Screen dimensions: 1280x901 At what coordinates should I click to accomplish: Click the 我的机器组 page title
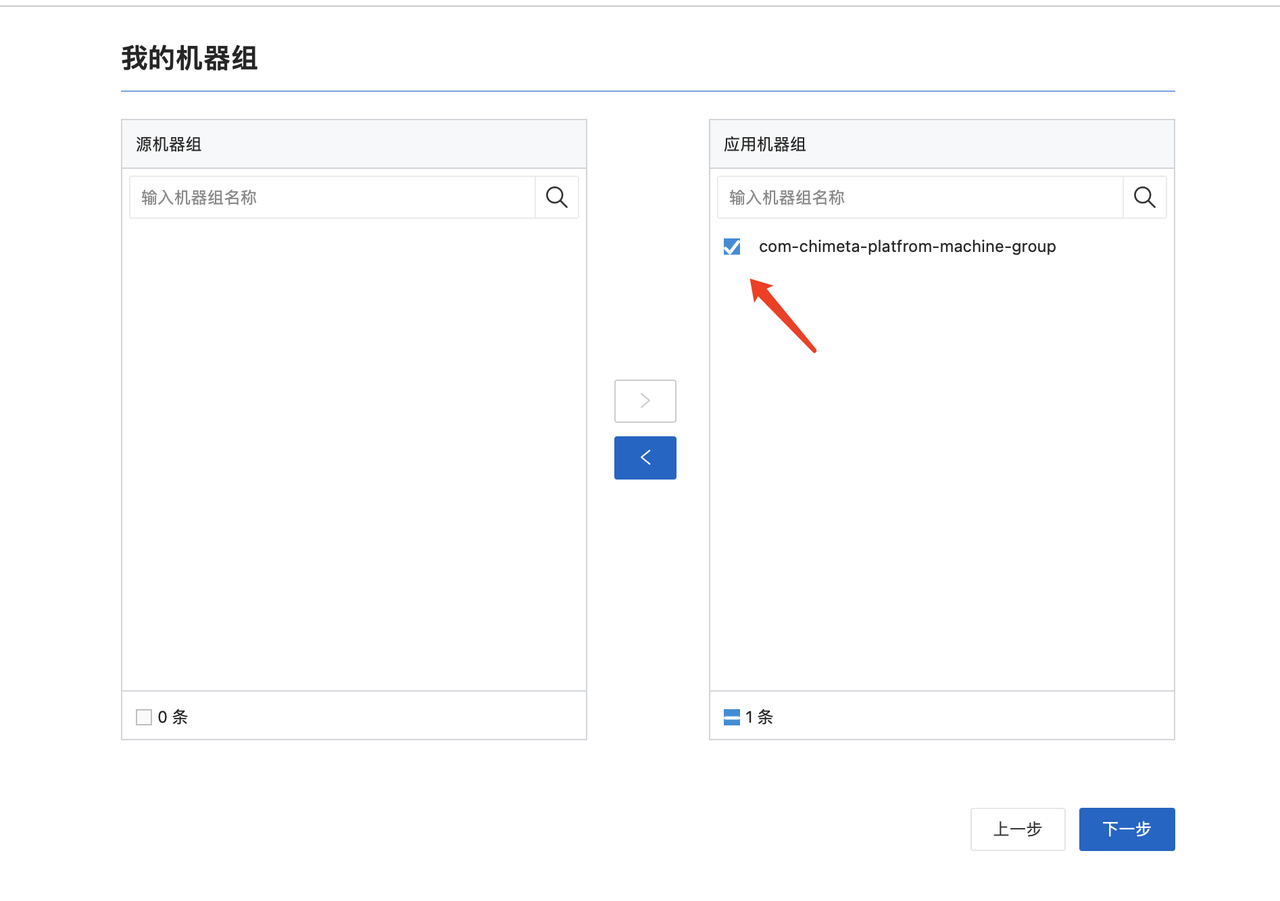(190, 58)
